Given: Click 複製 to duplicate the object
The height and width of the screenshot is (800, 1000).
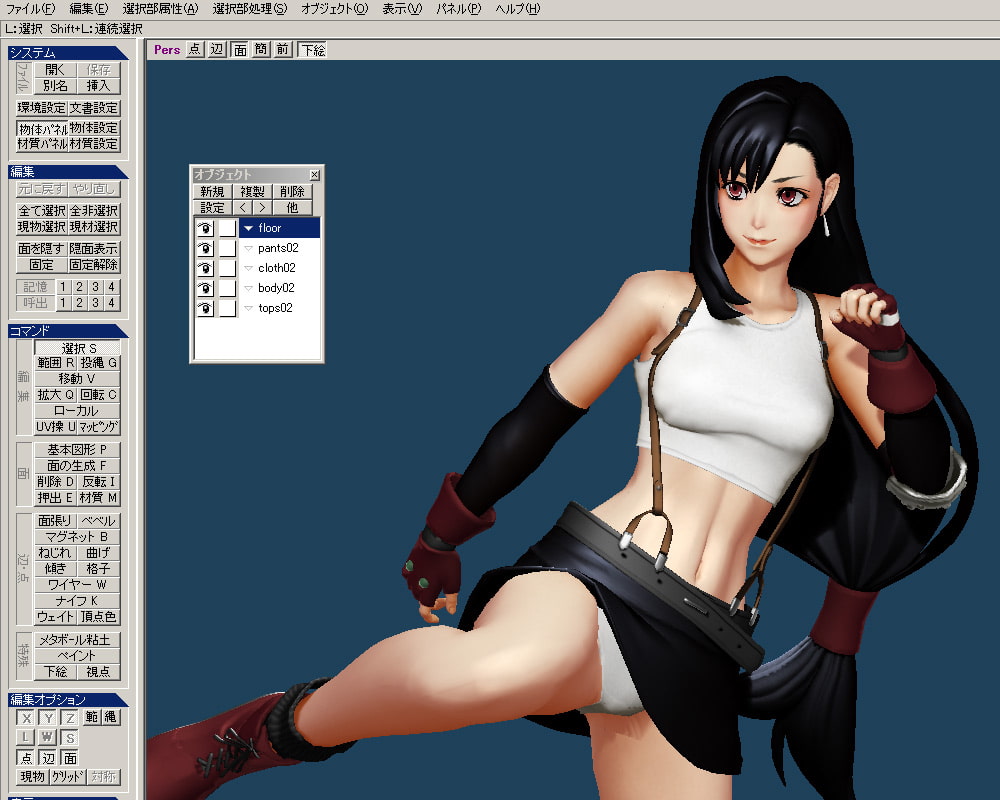Looking at the screenshot, I should coord(252,191).
